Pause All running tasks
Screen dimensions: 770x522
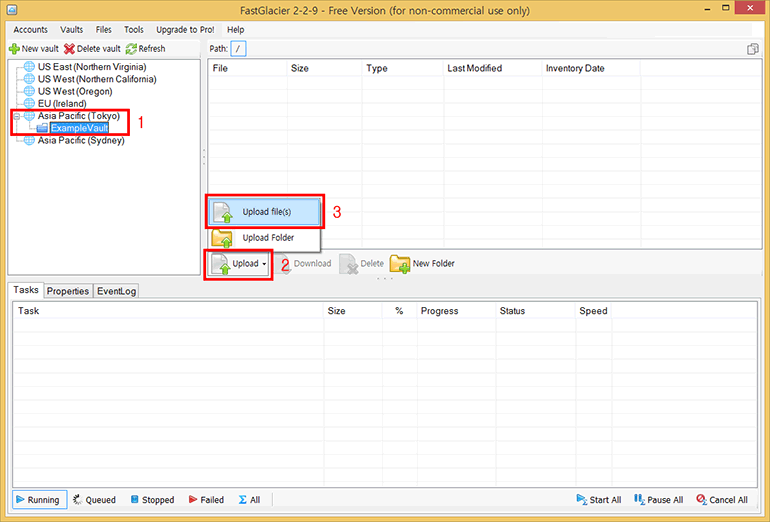click(658, 500)
